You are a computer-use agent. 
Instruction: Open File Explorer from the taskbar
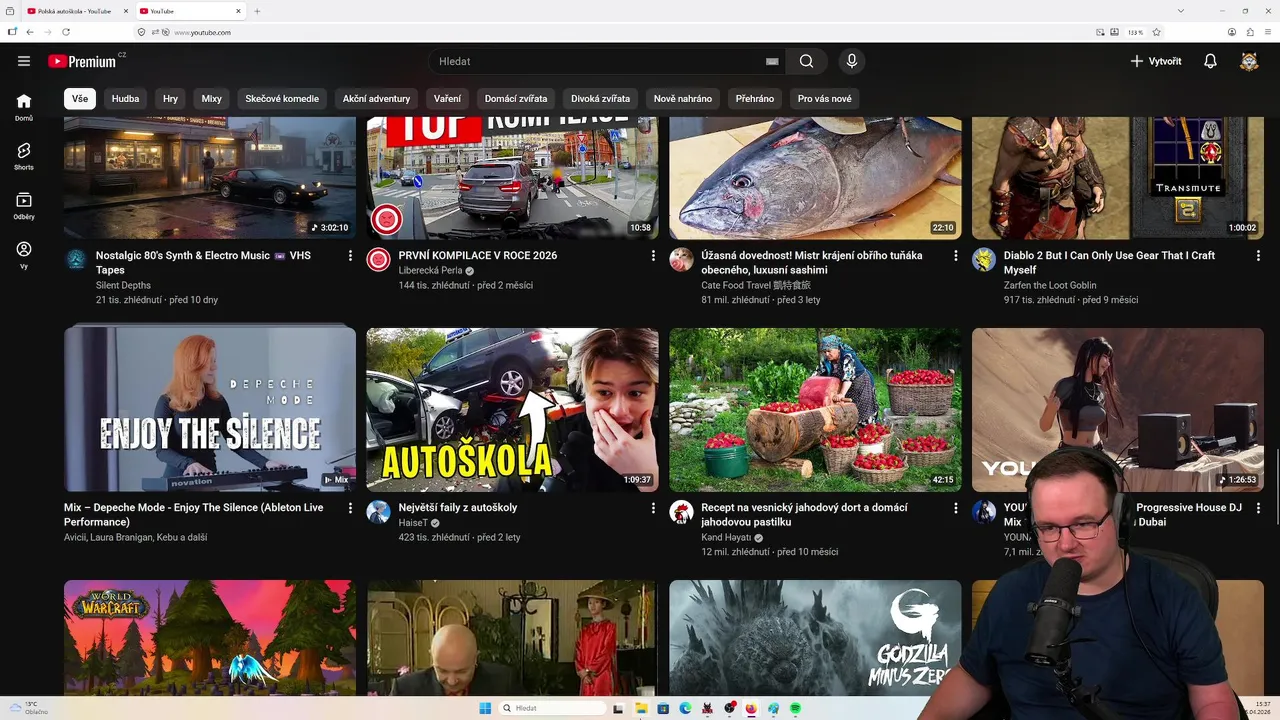[641, 708]
